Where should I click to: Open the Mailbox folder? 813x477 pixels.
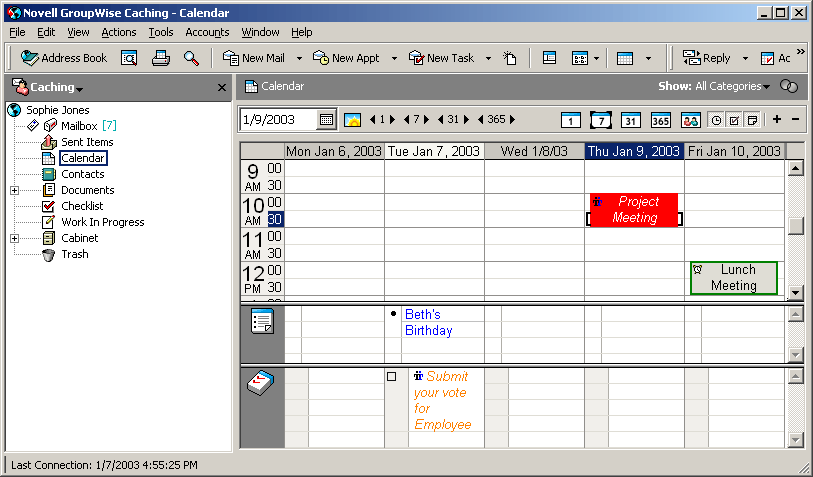(x=79, y=126)
